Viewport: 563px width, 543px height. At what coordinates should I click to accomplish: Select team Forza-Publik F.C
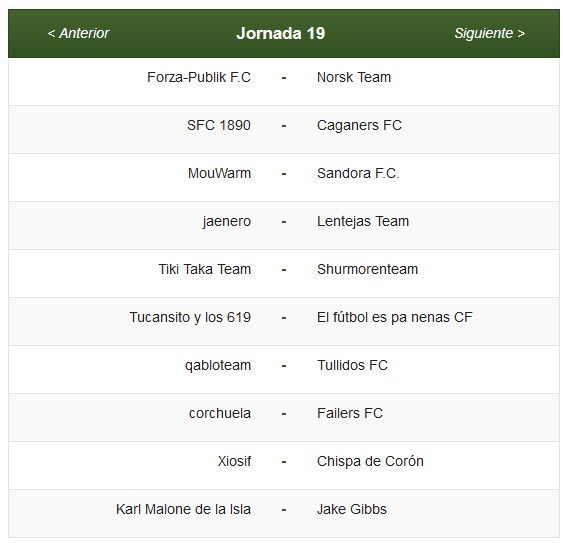(199, 77)
